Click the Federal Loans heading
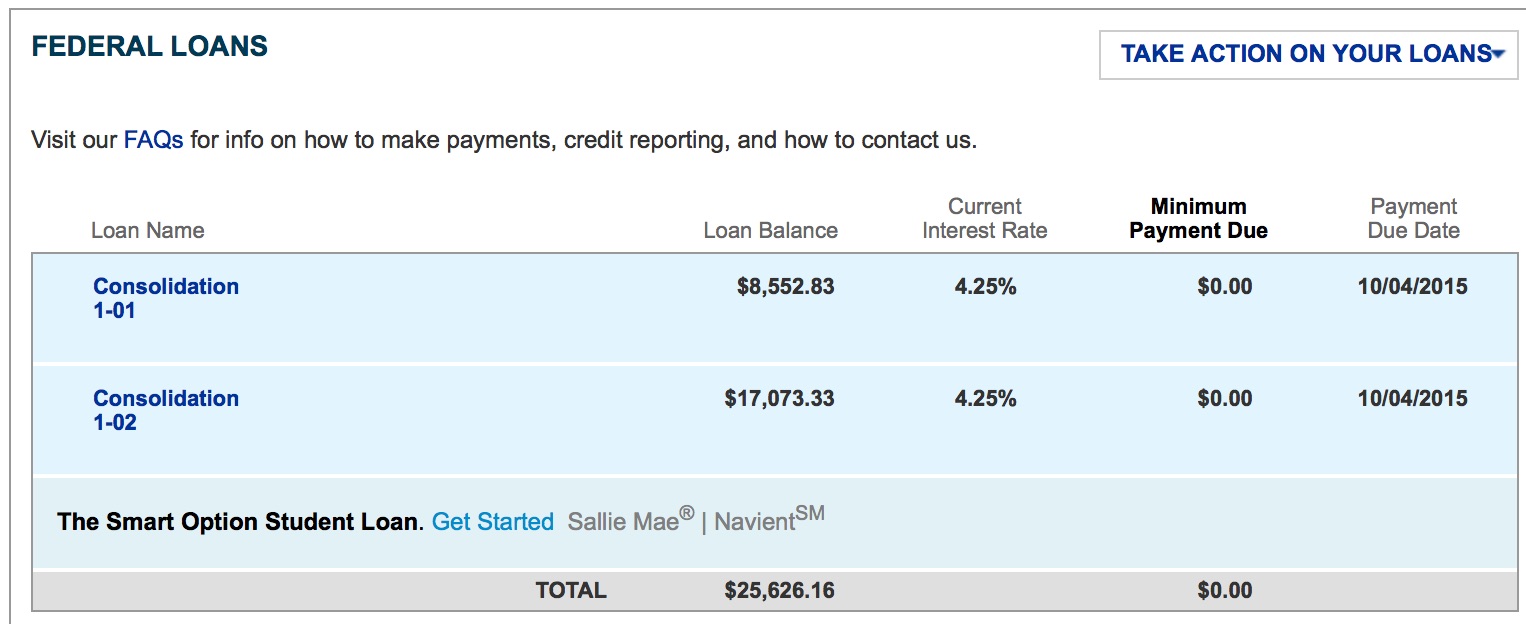Screen dimensions: 1526x624 pyautogui.click(x=150, y=46)
